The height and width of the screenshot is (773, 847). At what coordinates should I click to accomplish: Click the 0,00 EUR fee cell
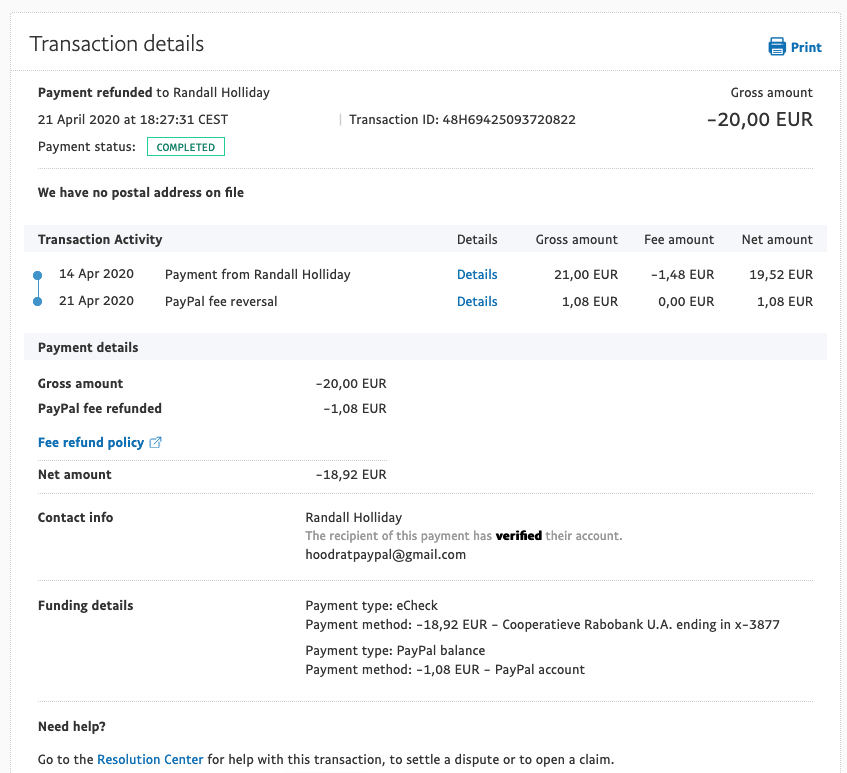pyautogui.click(x=686, y=301)
